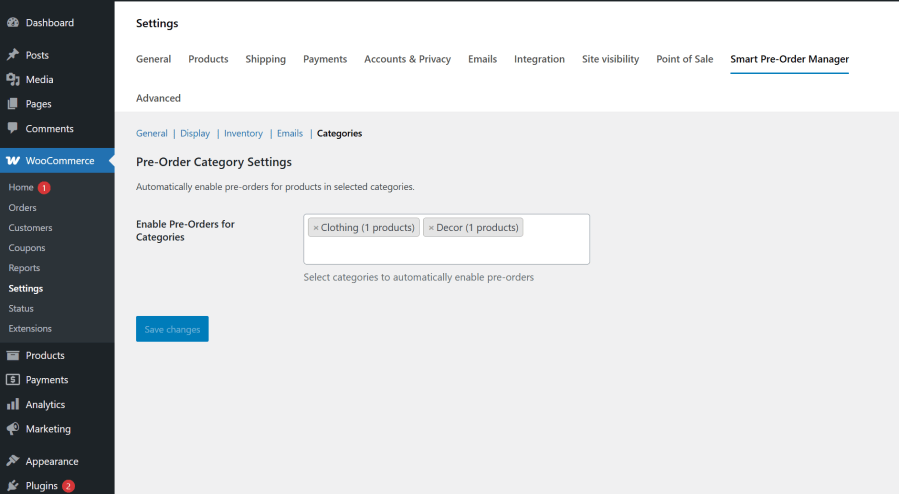
Task: Open Plugins from the sidebar
Action: [x=41, y=485]
